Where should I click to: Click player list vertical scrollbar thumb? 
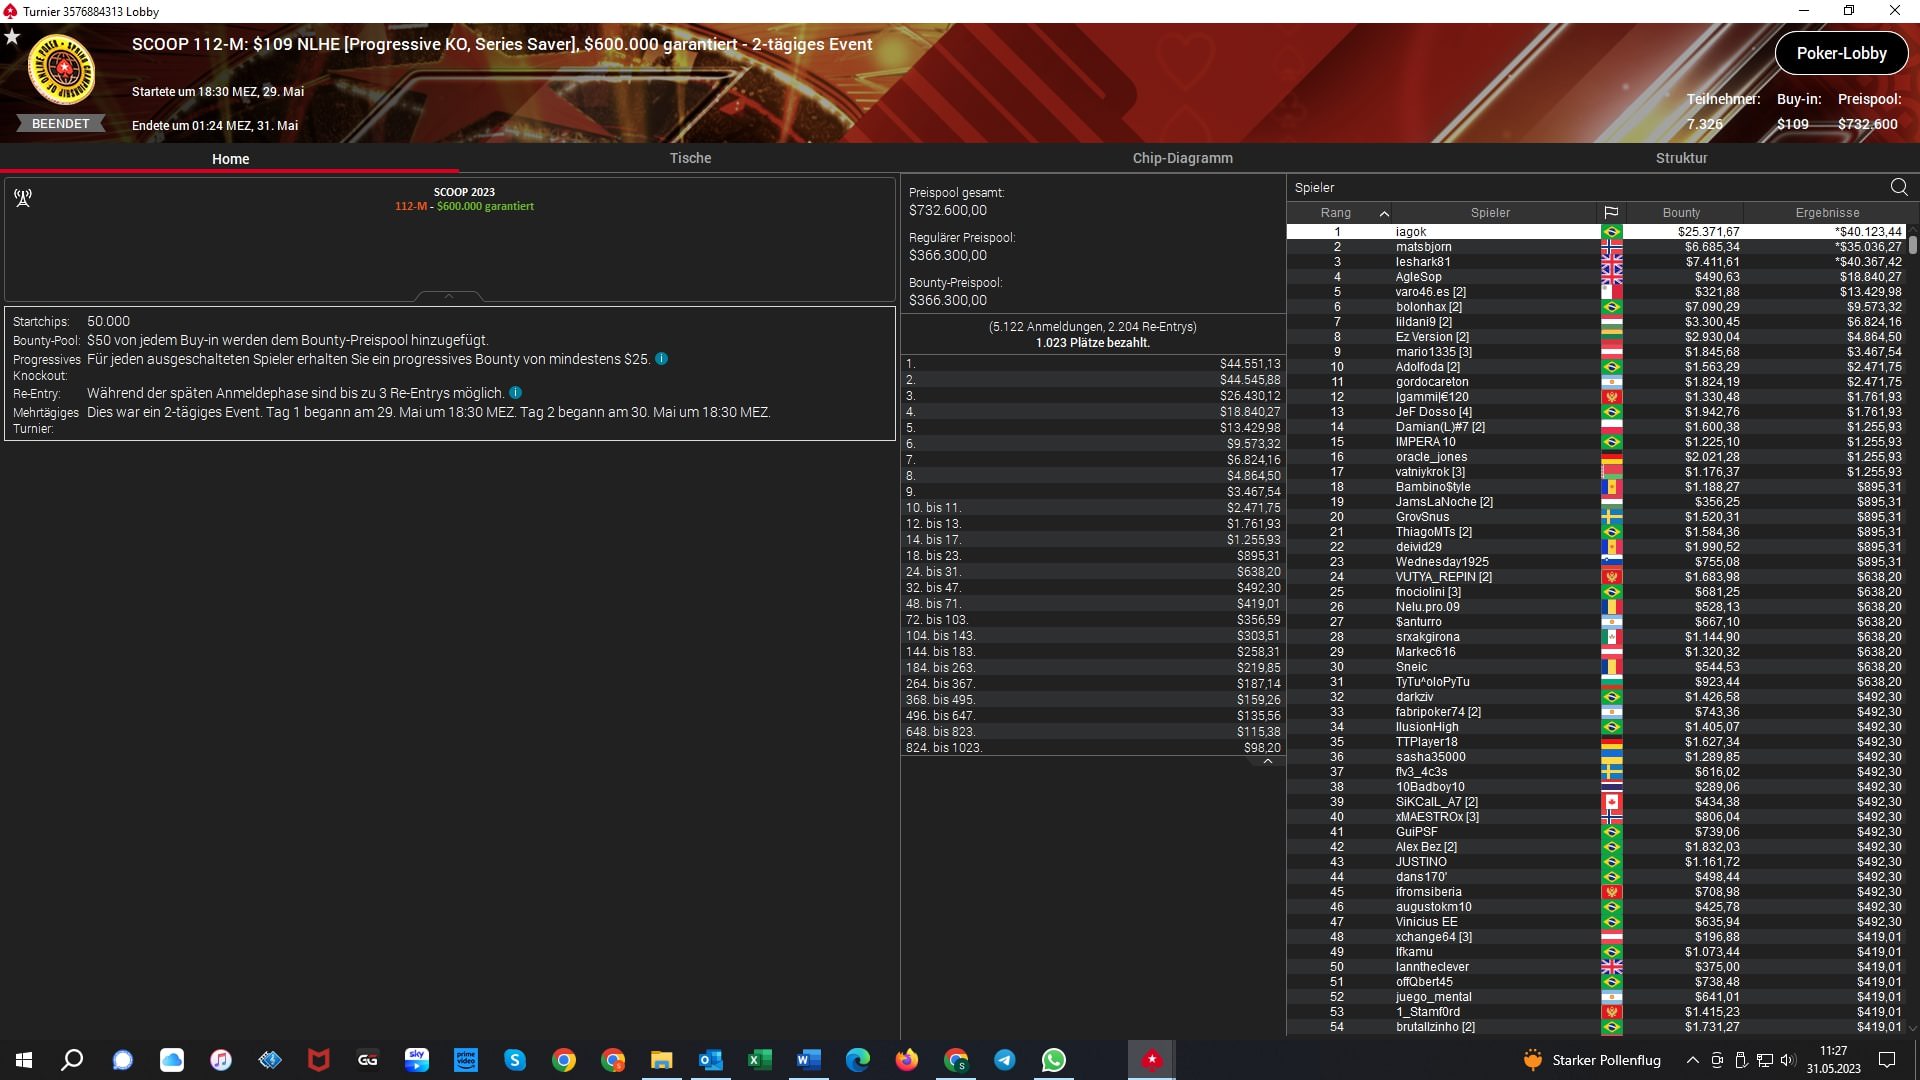[1912, 245]
